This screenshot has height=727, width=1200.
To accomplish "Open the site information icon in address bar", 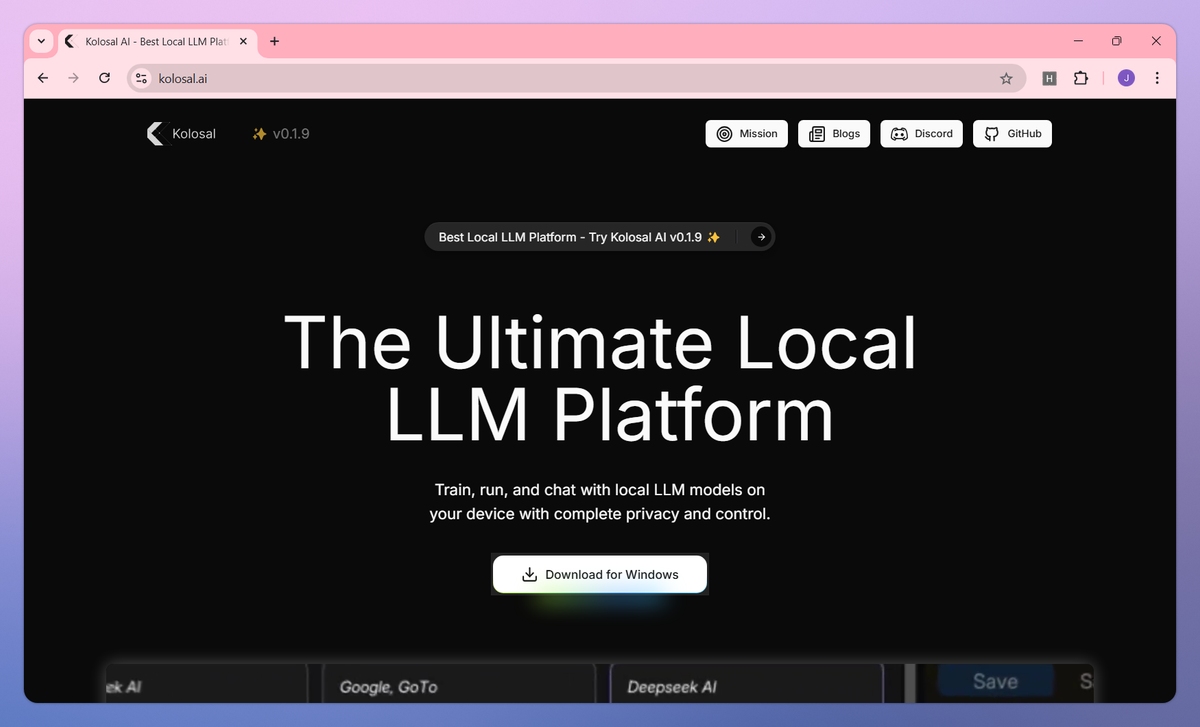I will click(141, 78).
